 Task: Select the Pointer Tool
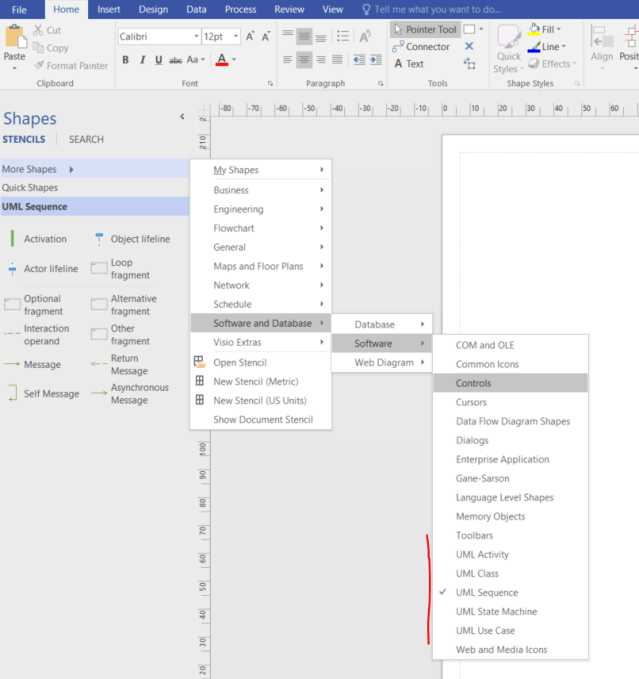click(x=424, y=30)
